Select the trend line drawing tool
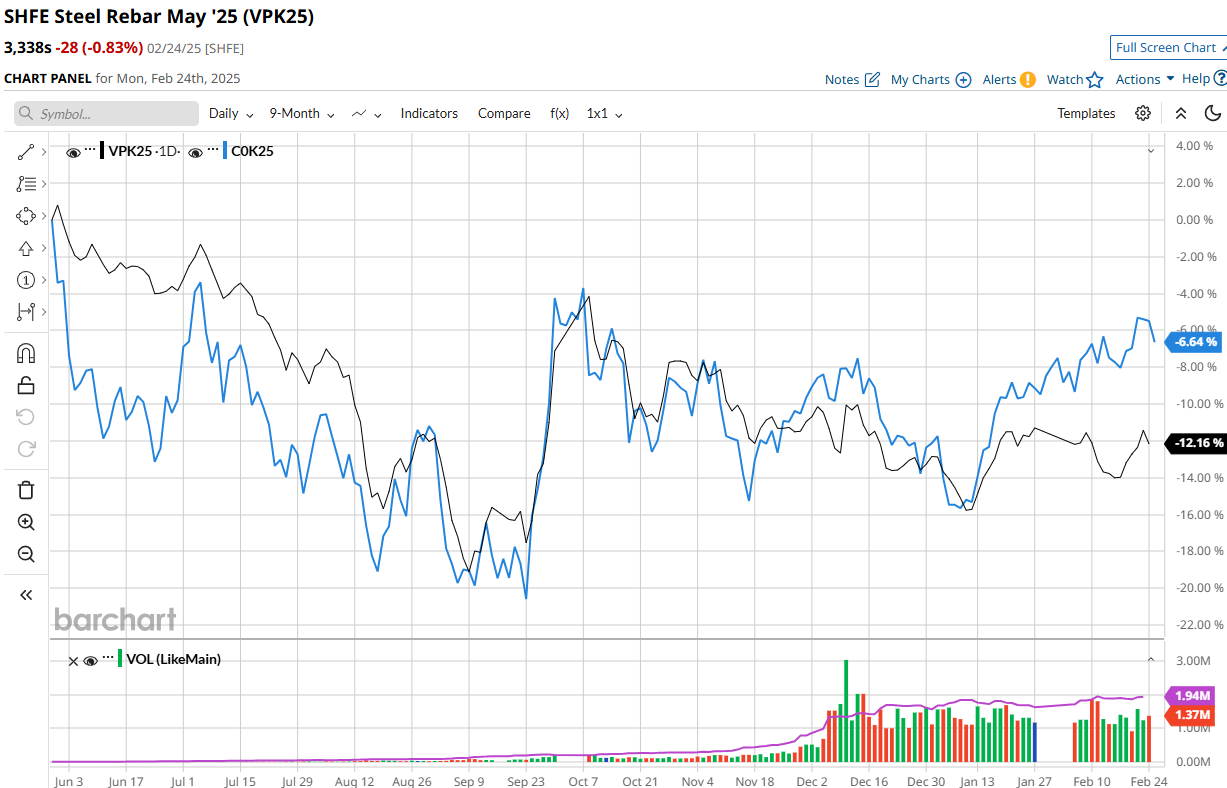Screen dimensions: 1227x788 pos(26,152)
